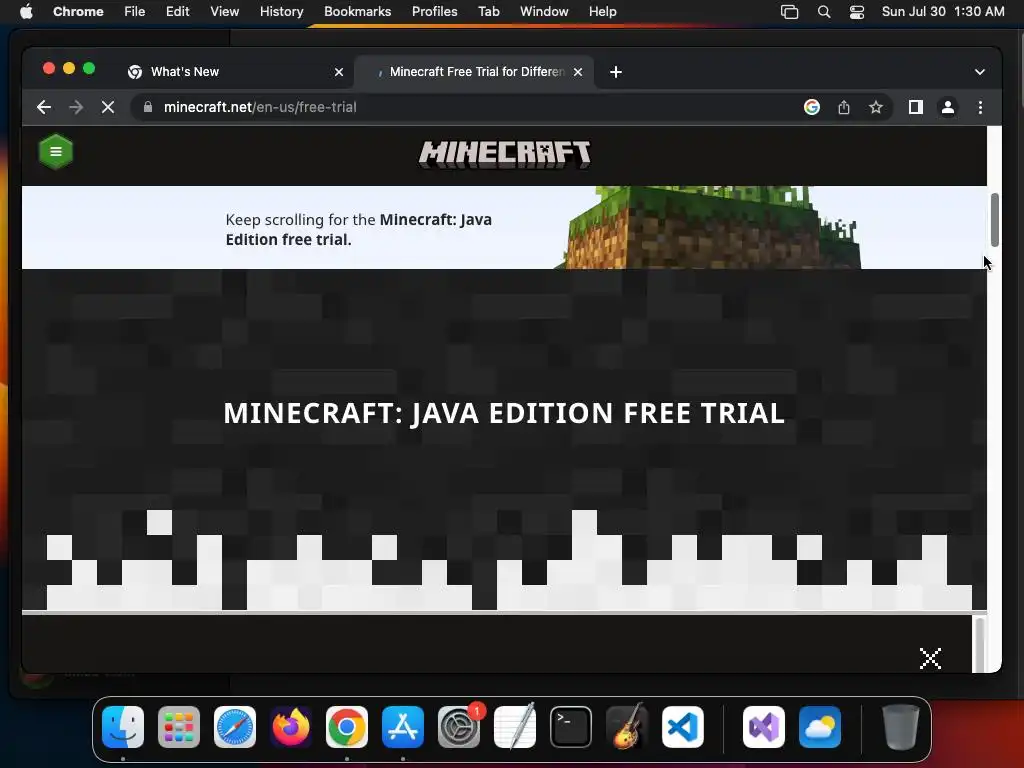1024x768 pixels.
Task: Open Finder from the Dock
Action: point(123,727)
